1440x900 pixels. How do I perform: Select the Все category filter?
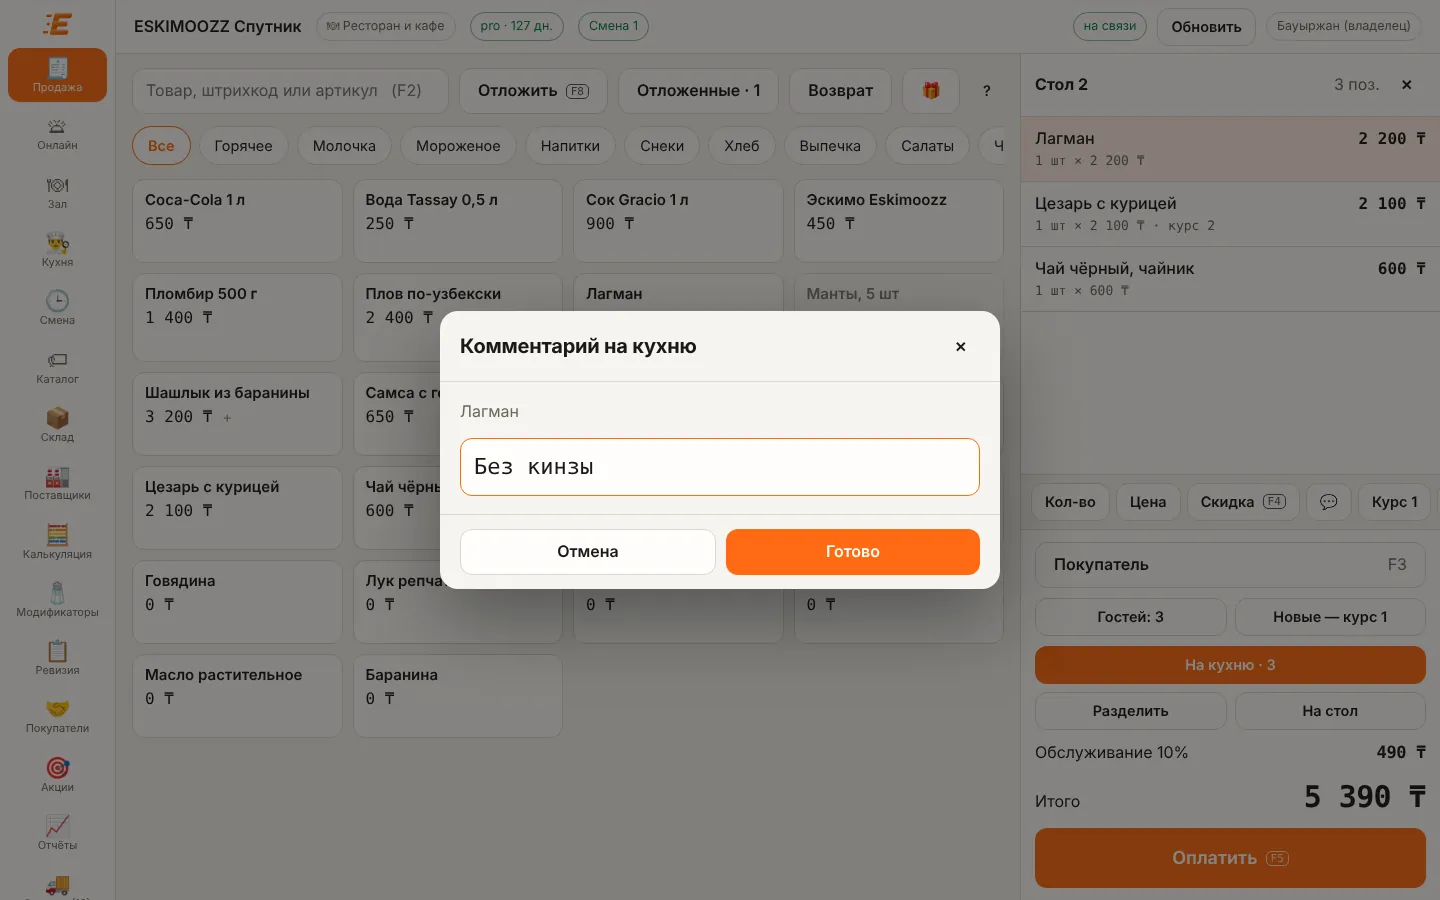click(x=161, y=146)
